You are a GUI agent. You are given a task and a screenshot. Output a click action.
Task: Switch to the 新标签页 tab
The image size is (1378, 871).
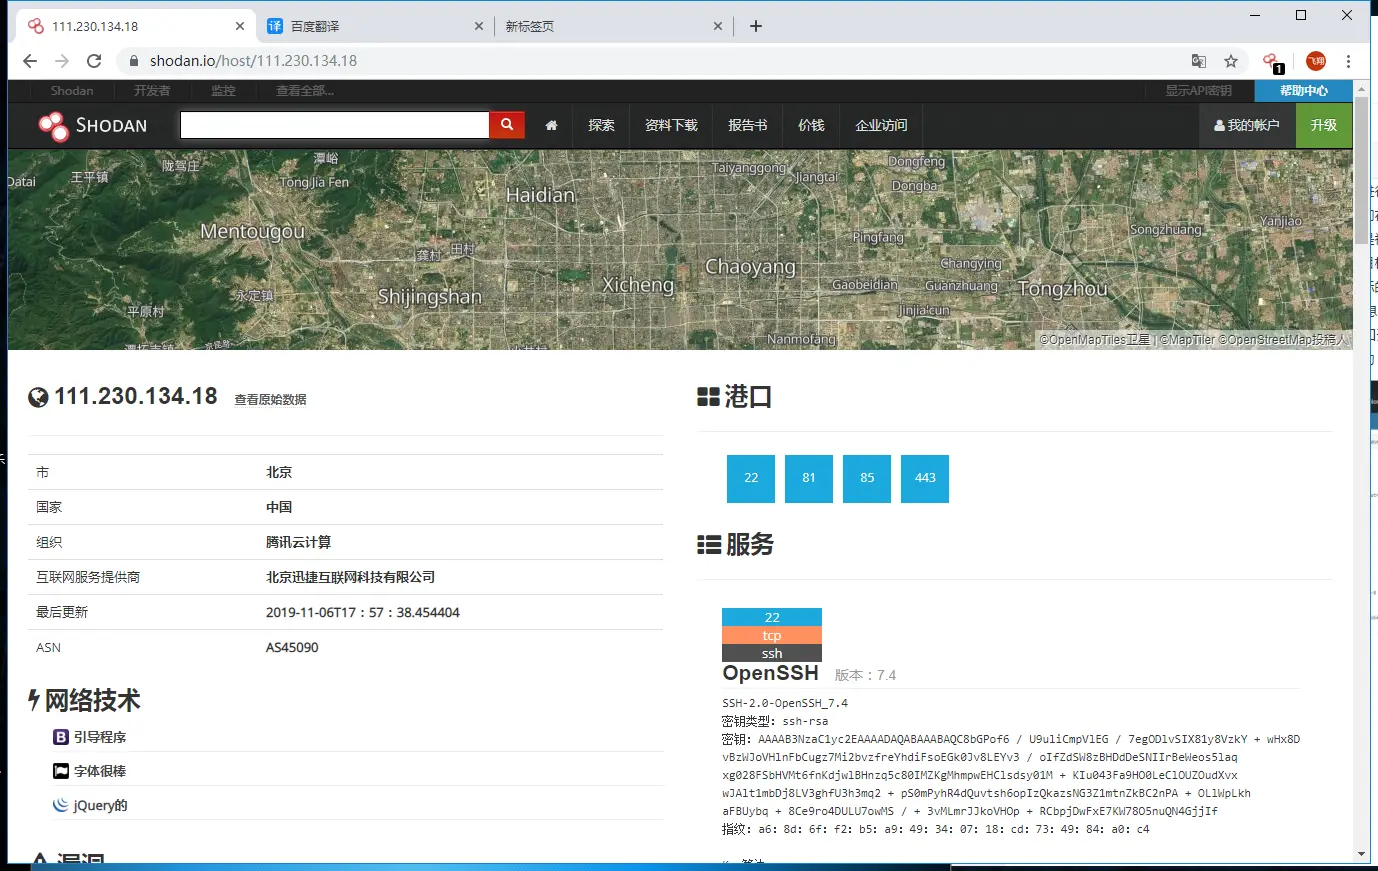click(x=614, y=26)
